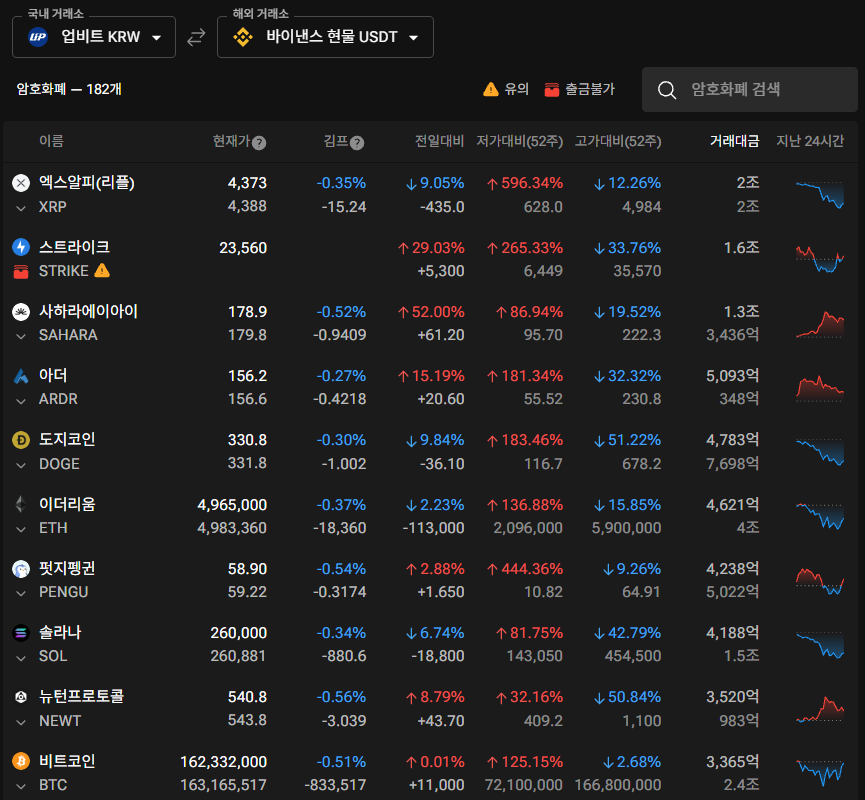Expand the SOL row chevron
Screen dimensions: 865x800
(x=21, y=658)
